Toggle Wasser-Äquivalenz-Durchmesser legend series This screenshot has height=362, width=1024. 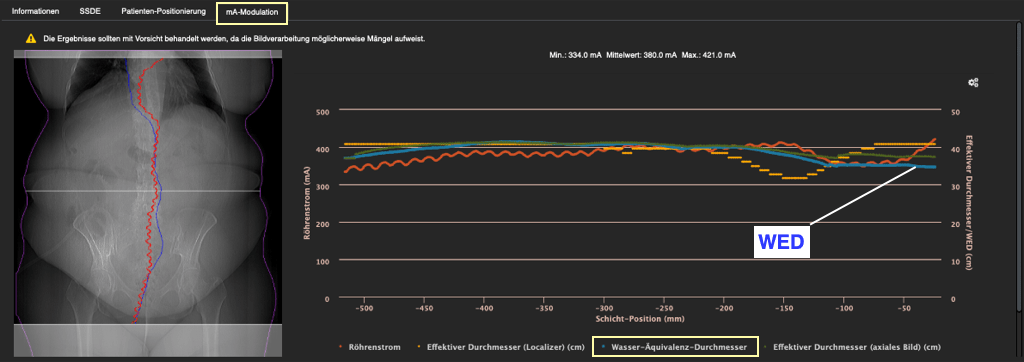click(675, 347)
